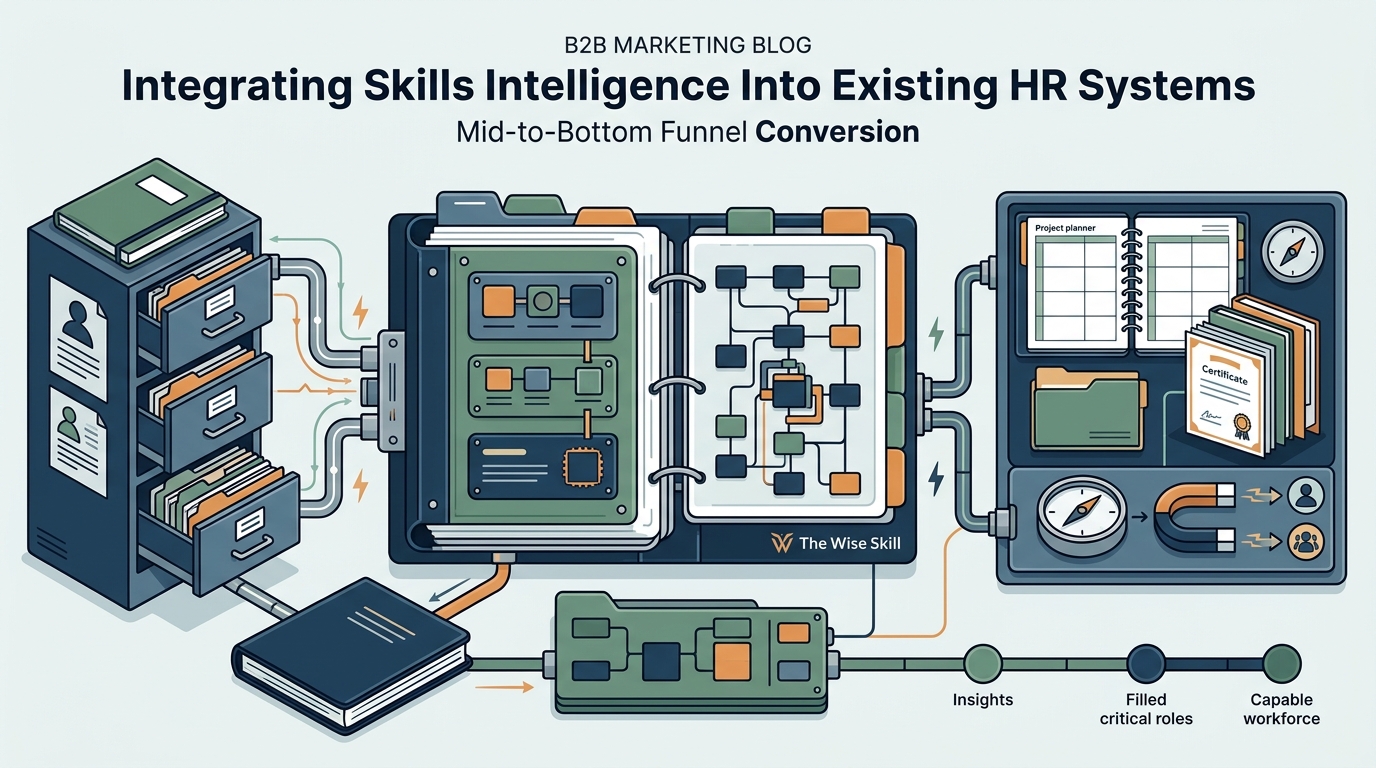
Task: Click the 'Capable workforce' label
Action: click(1281, 709)
